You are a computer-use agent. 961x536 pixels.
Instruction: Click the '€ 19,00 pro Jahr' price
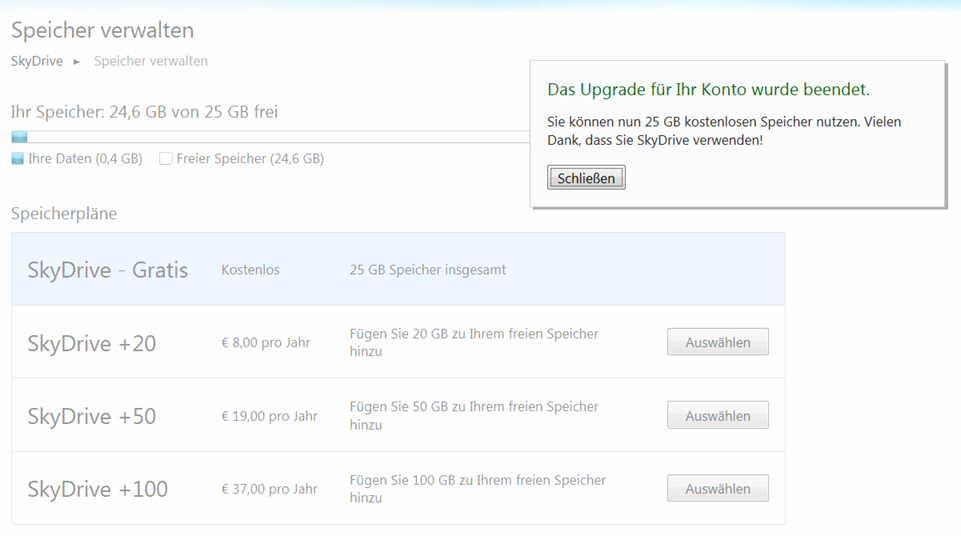[269, 416]
